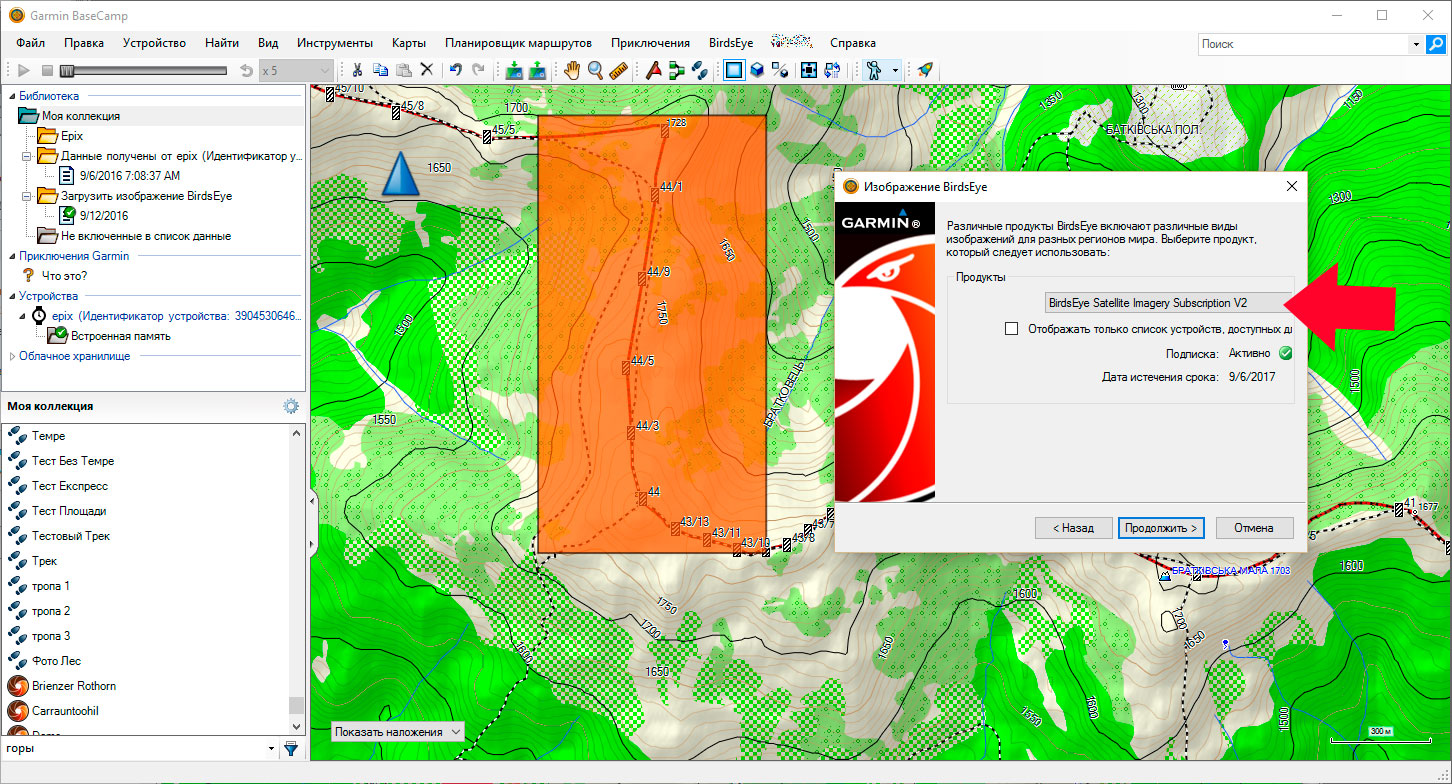Open the Инструменты menu
This screenshot has height=784, width=1452.
[x=334, y=43]
